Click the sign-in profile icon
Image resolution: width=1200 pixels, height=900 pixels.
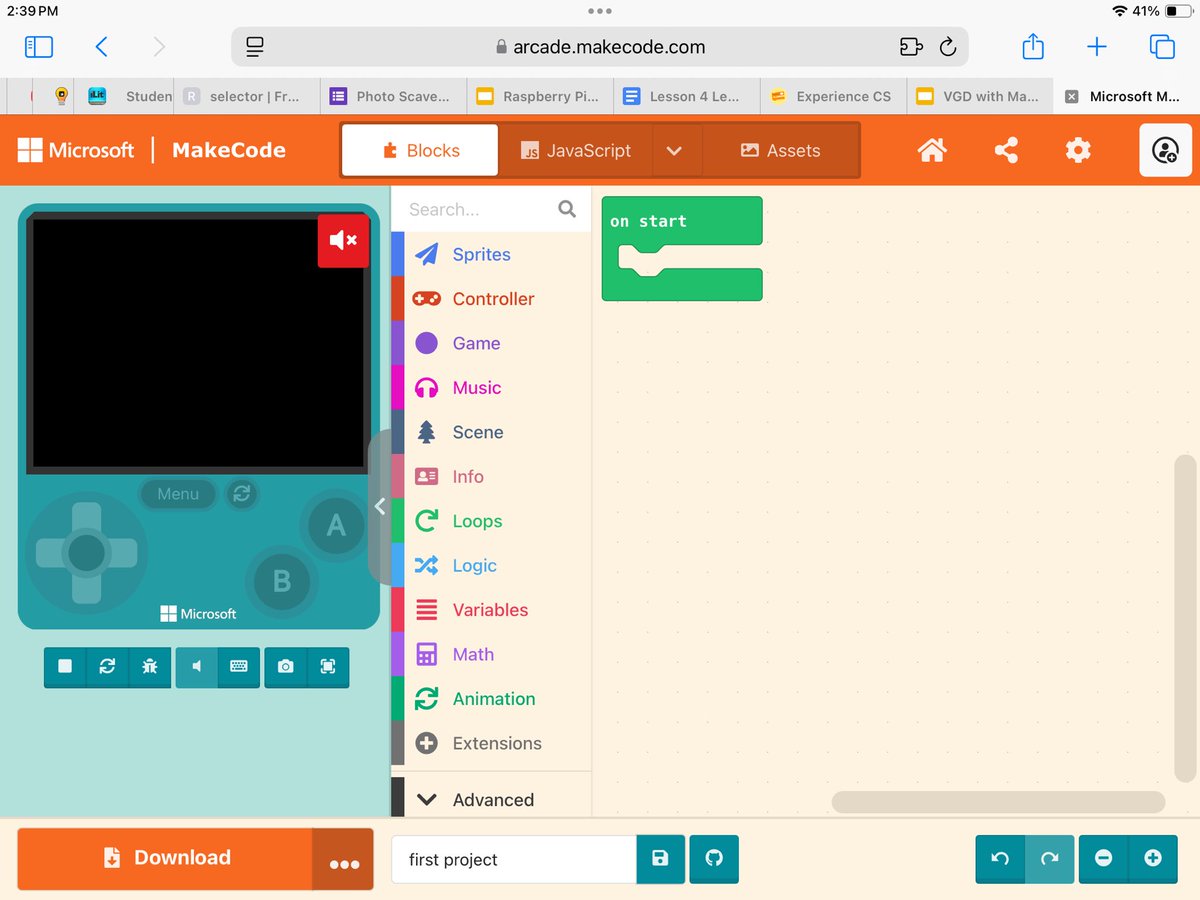1165,151
